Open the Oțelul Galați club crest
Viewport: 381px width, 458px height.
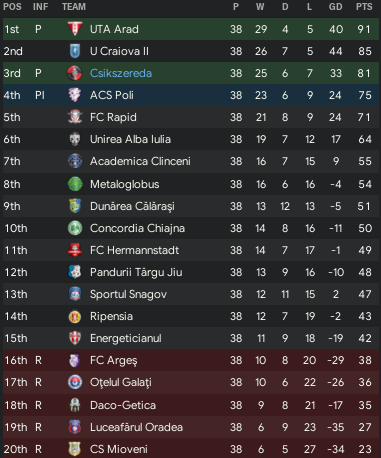(x=75, y=382)
